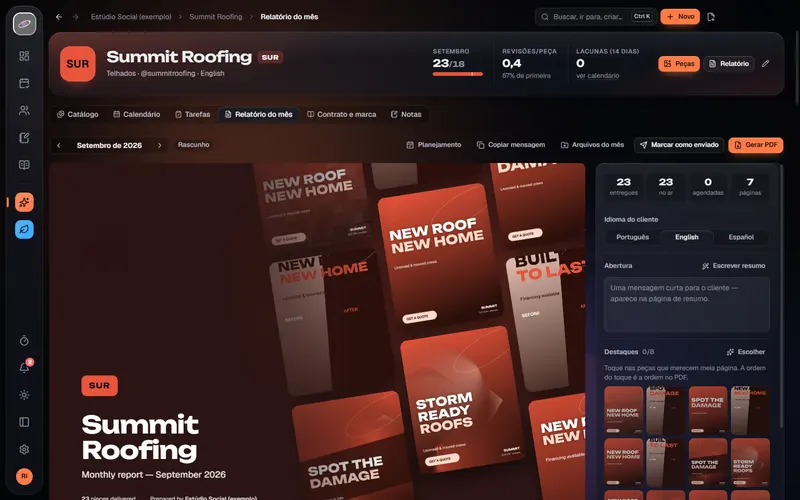This screenshot has height=500, width=800.
Task: Open the dashboard grid icon in sidebar
Action: 24,56
